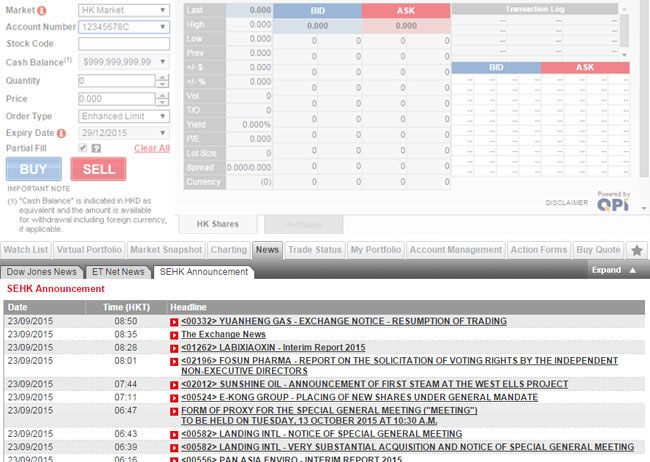Open the My Portfolio tab
The width and height of the screenshot is (650, 462).
click(x=376, y=250)
